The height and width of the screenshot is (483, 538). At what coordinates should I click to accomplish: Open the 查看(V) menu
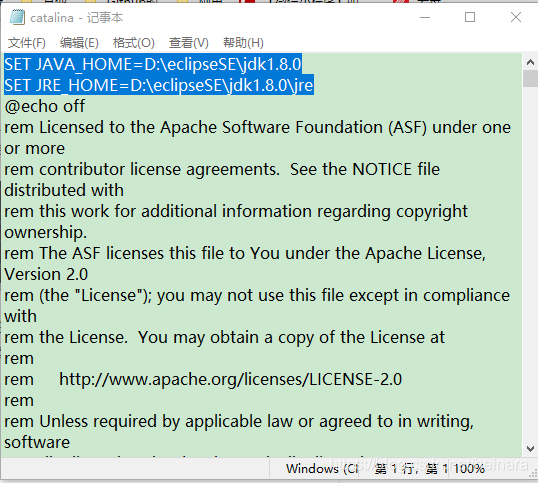click(189, 43)
